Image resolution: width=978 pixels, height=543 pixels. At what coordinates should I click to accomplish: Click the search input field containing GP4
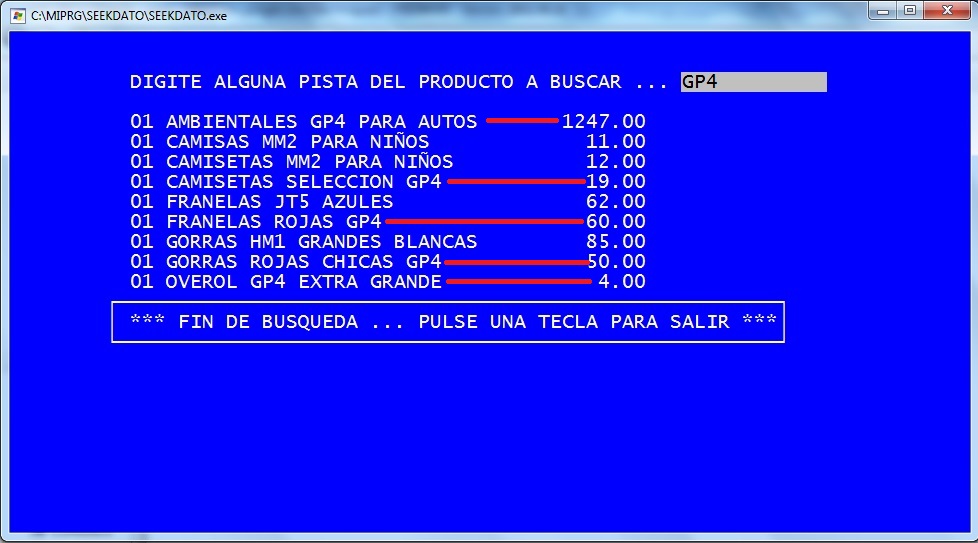tap(753, 82)
